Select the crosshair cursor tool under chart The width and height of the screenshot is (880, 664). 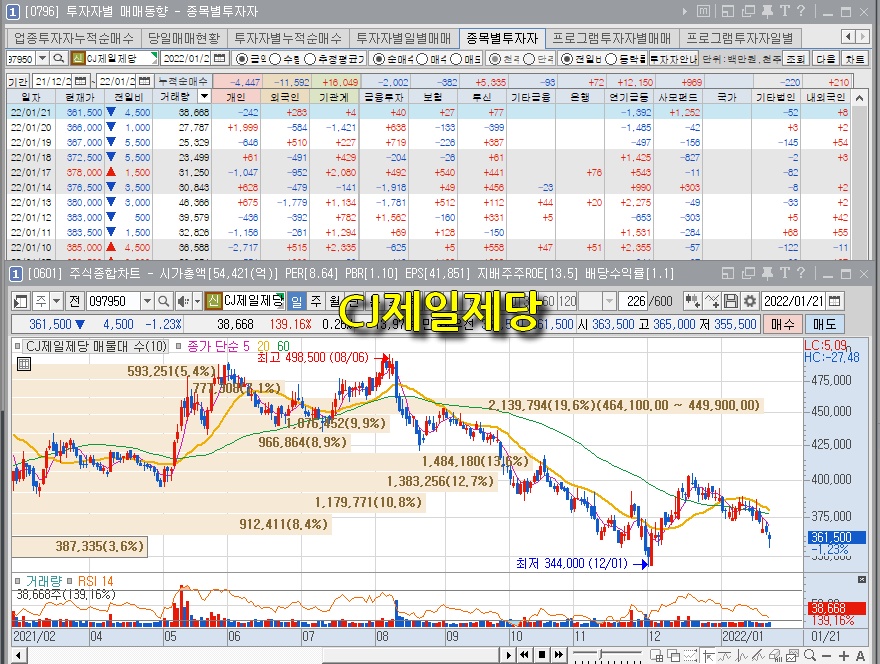coord(708,655)
